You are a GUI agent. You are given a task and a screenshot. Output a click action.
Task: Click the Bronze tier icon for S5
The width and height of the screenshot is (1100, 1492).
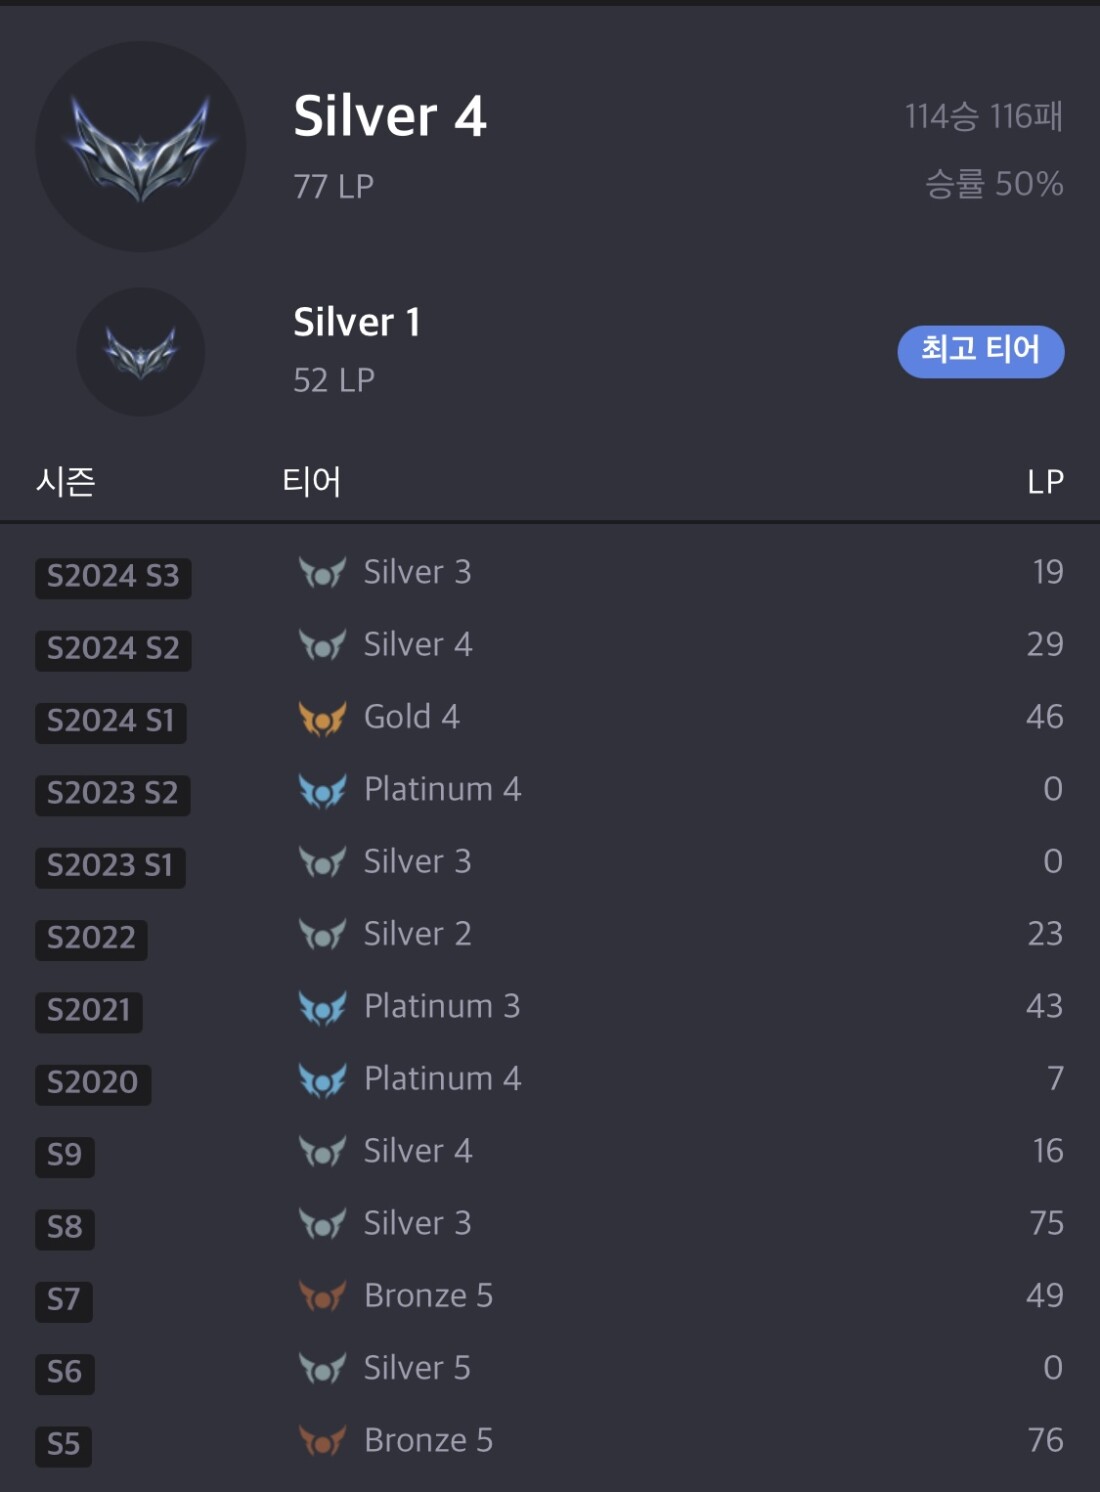point(322,1441)
